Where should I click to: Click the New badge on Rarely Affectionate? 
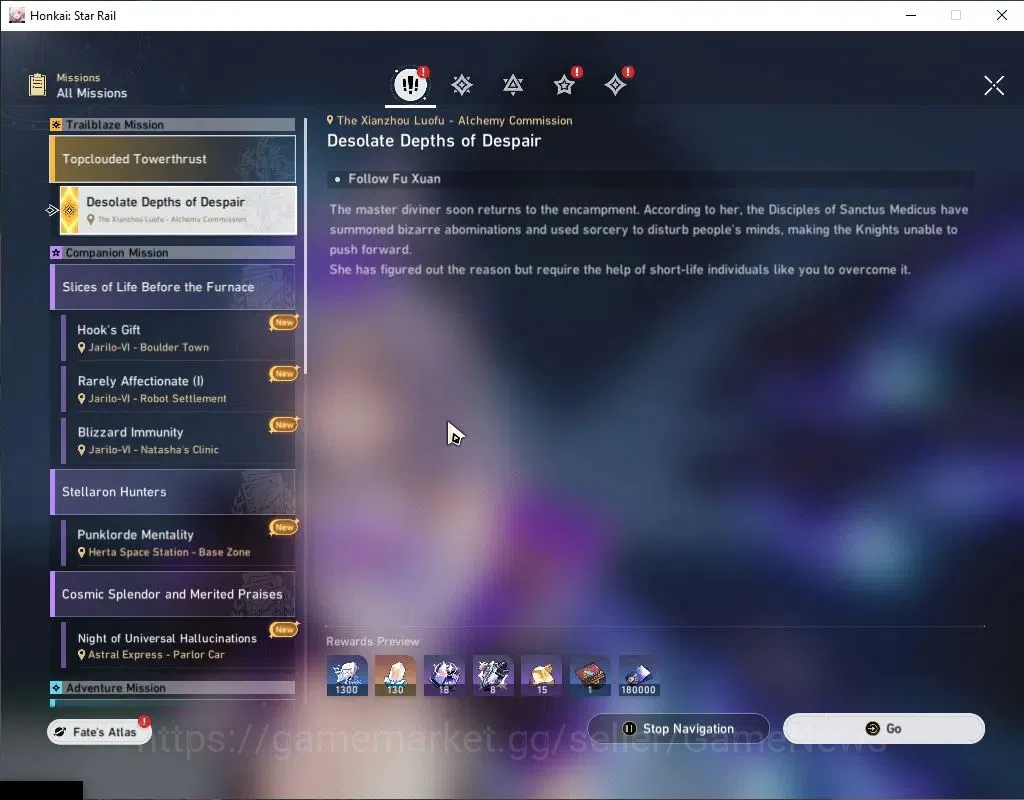point(284,374)
